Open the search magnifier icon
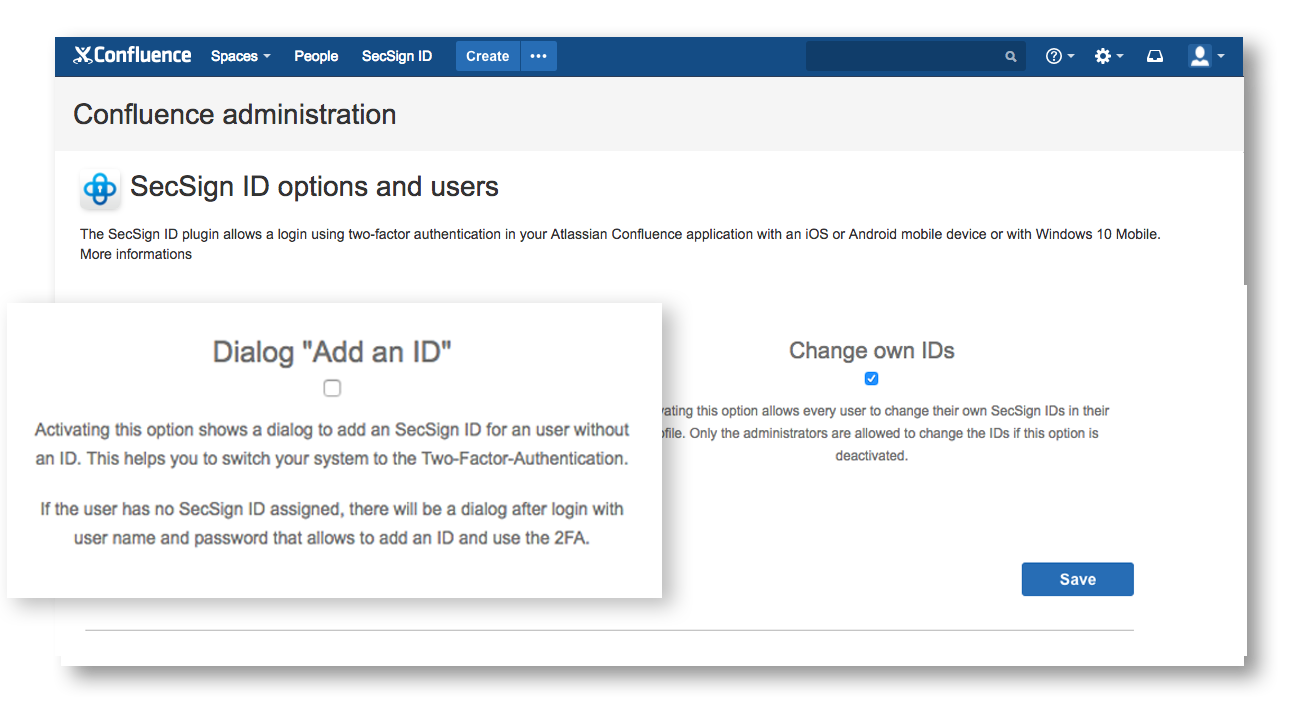 (1009, 56)
